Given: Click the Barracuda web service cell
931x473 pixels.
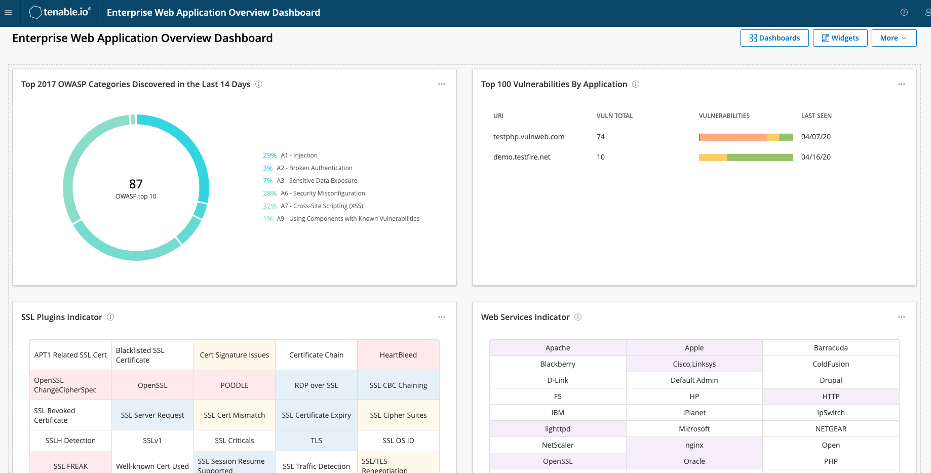Looking at the screenshot, I should (x=831, y=348).
